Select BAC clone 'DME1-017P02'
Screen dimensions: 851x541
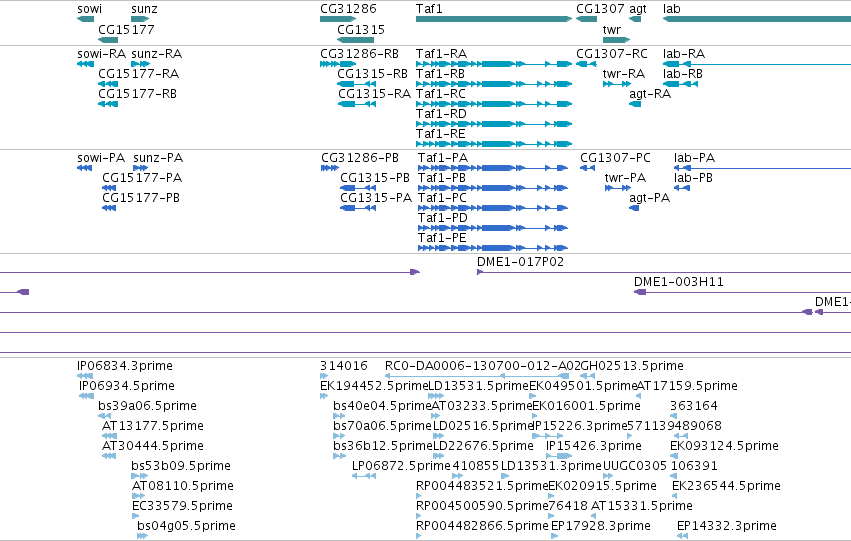pyautogui.click(x=520, y=262)
